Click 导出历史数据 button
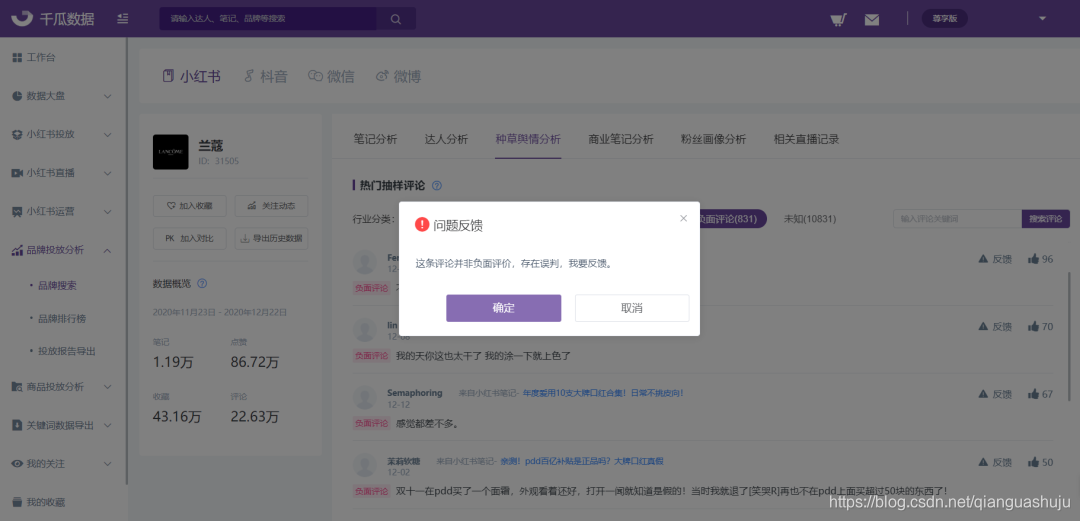Image resolution: width=1080 pixels, height=521 pixels. [271, 238]
